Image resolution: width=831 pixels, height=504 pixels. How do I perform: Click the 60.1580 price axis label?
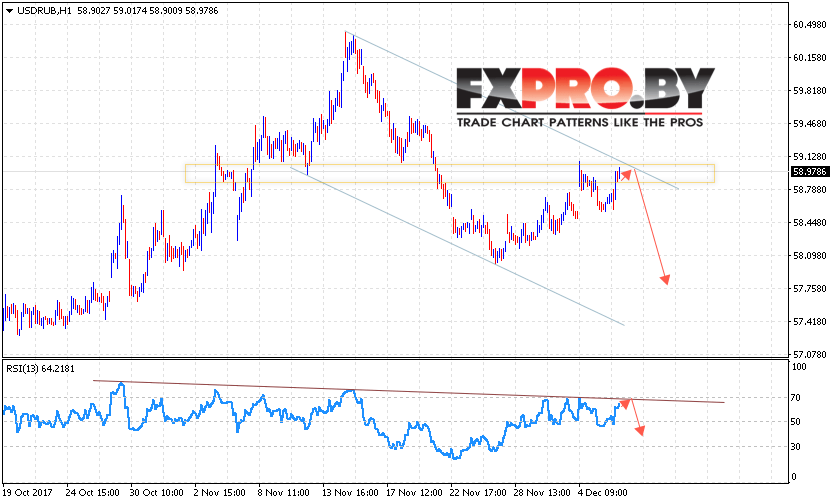(810, 58)
